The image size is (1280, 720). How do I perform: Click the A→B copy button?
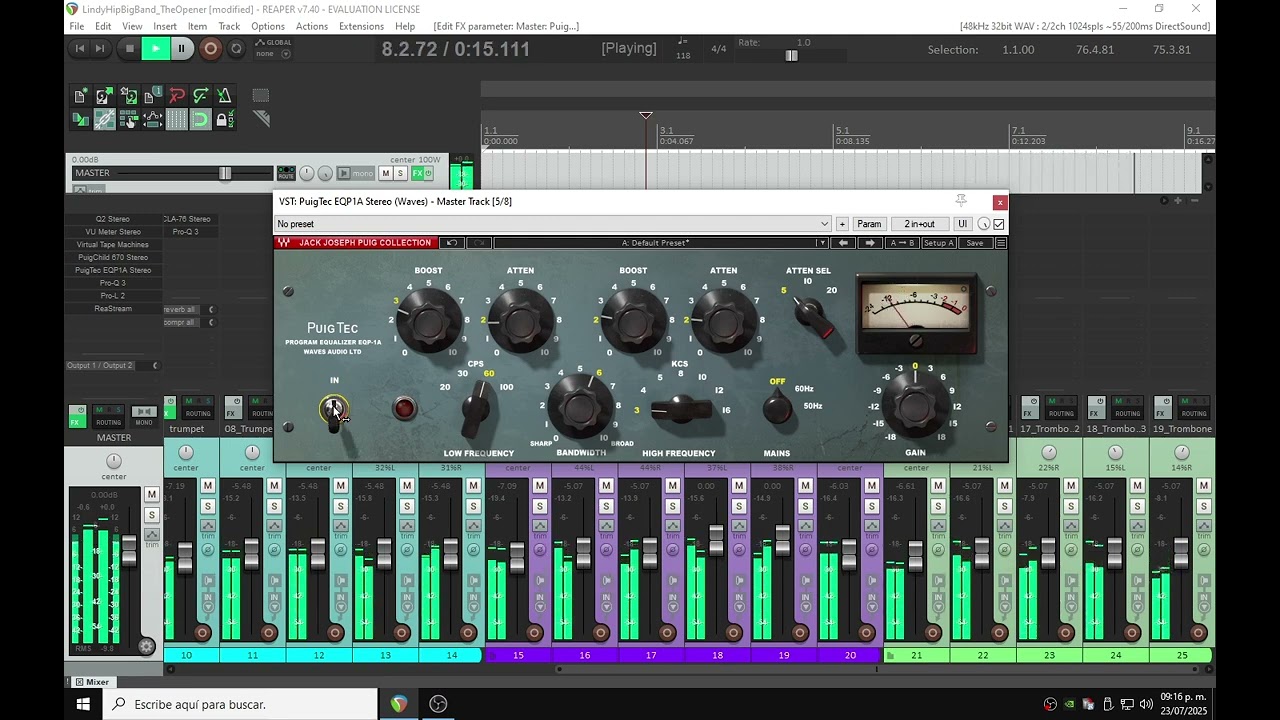click(901, 243)
